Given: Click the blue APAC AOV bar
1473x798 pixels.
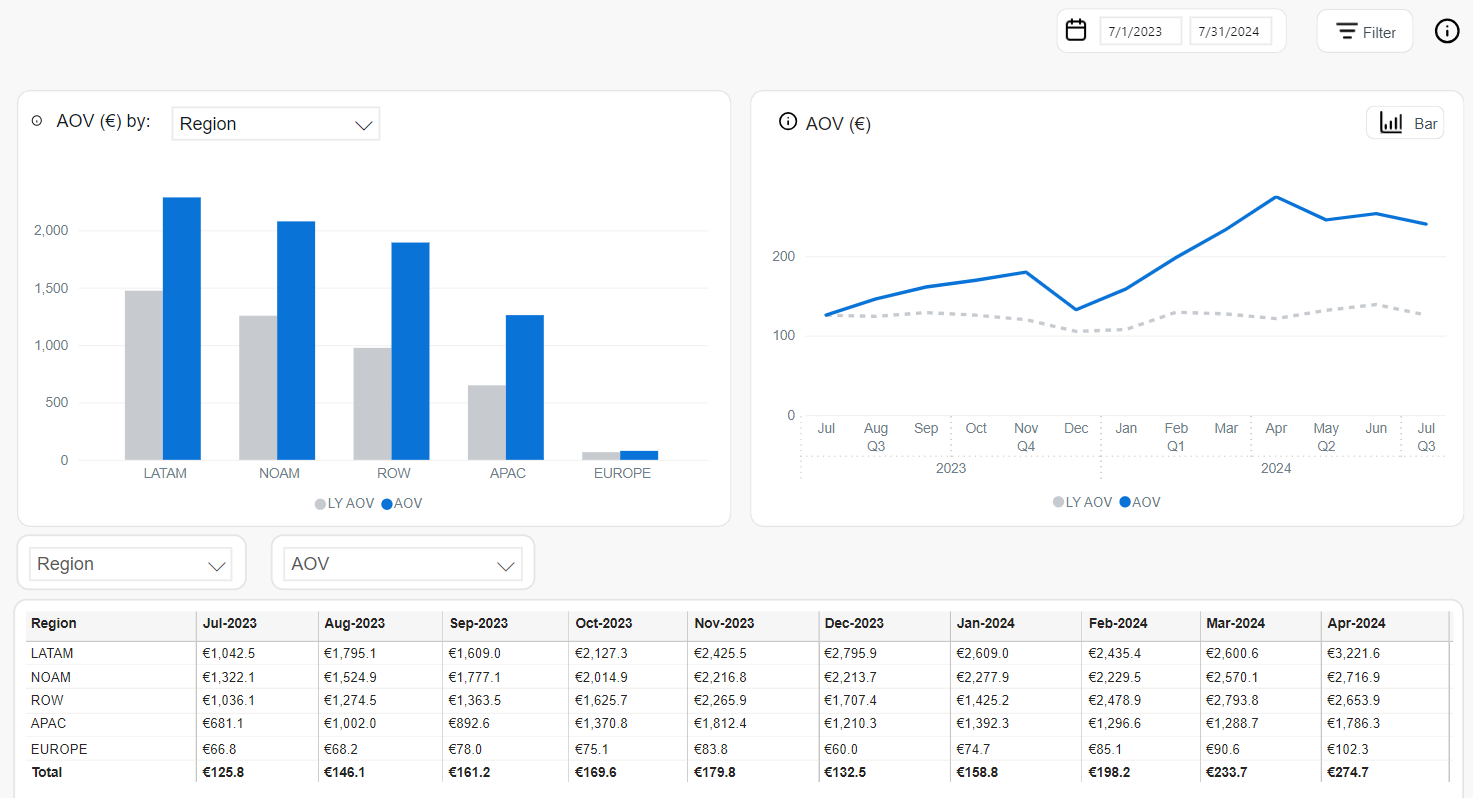Looking at the screenshot, I should pyautogui.click(x=525, y=388).
